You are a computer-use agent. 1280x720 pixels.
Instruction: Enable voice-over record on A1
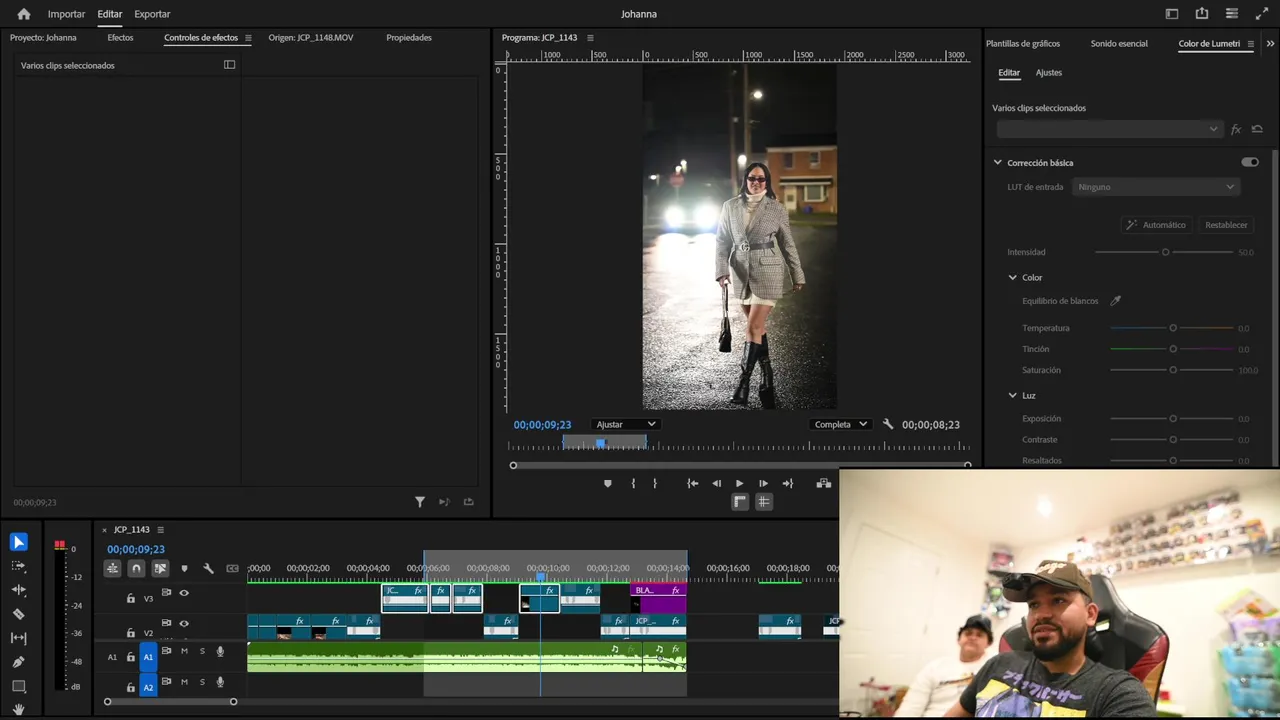pyautogui.click(x=220, y=651)
